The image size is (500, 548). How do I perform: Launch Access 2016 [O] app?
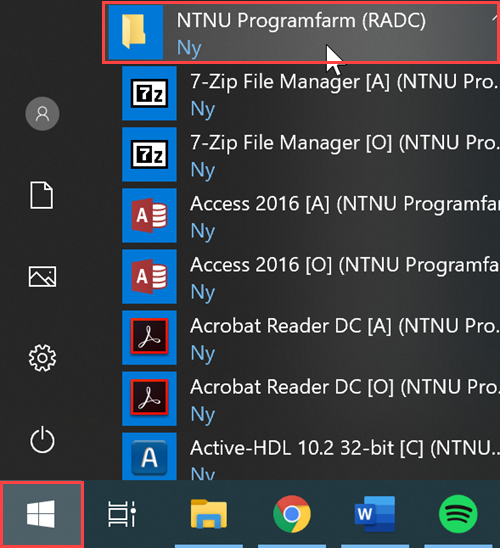click(311, 276)
